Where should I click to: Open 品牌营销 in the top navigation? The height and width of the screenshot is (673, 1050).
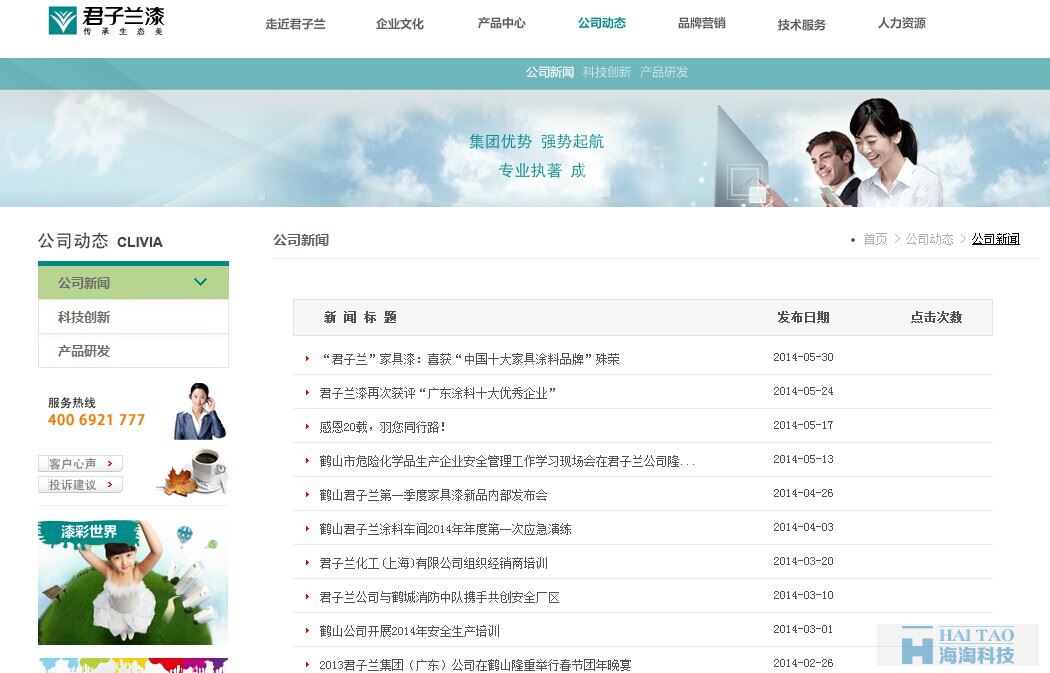coord(702,23)
